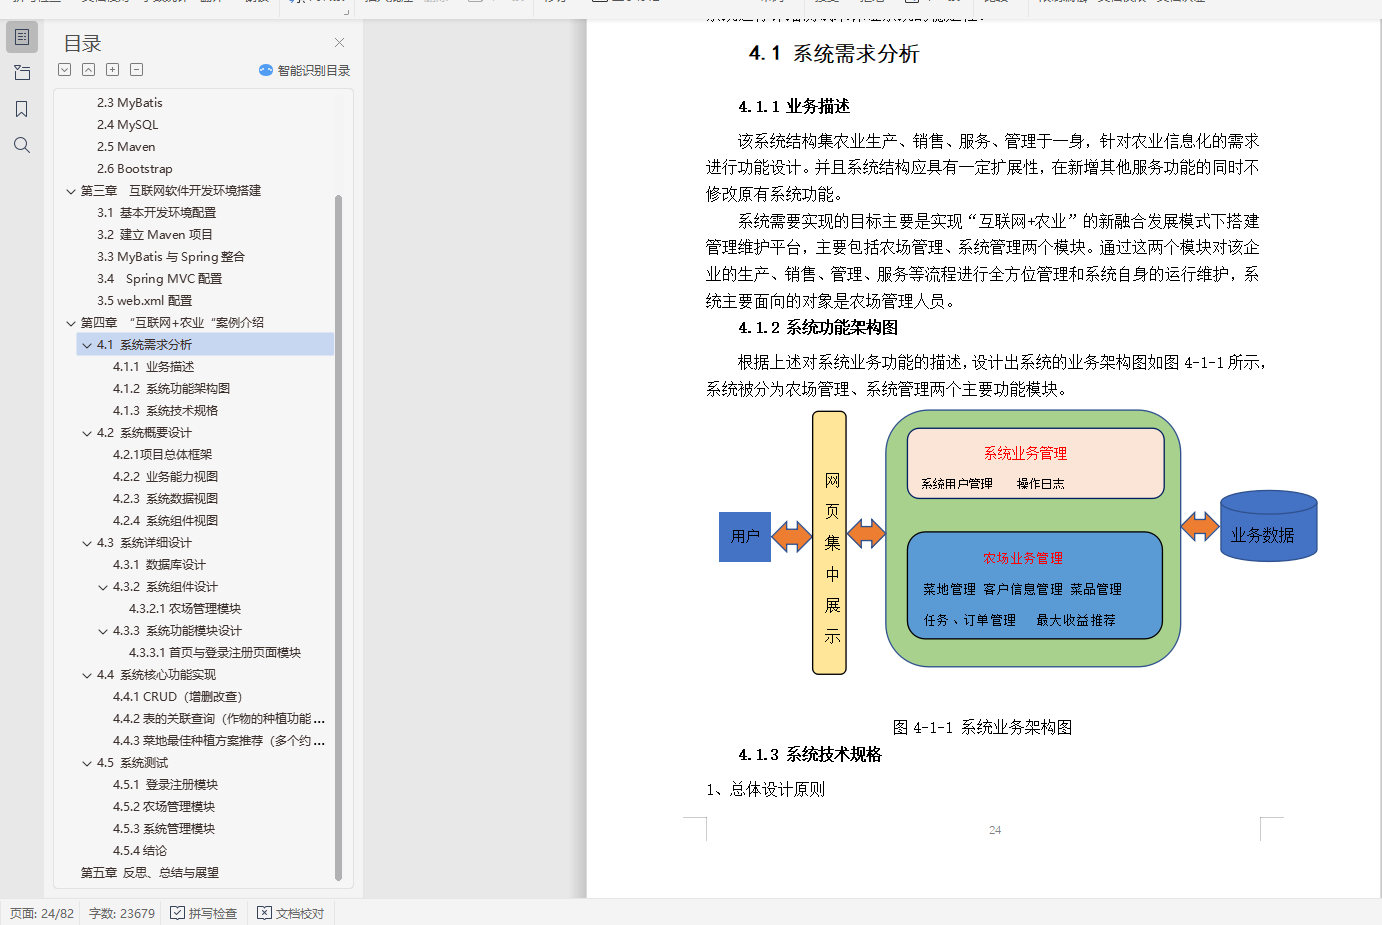Open 4.4.2 表的关联查询 entry

[x=218, y=719]
